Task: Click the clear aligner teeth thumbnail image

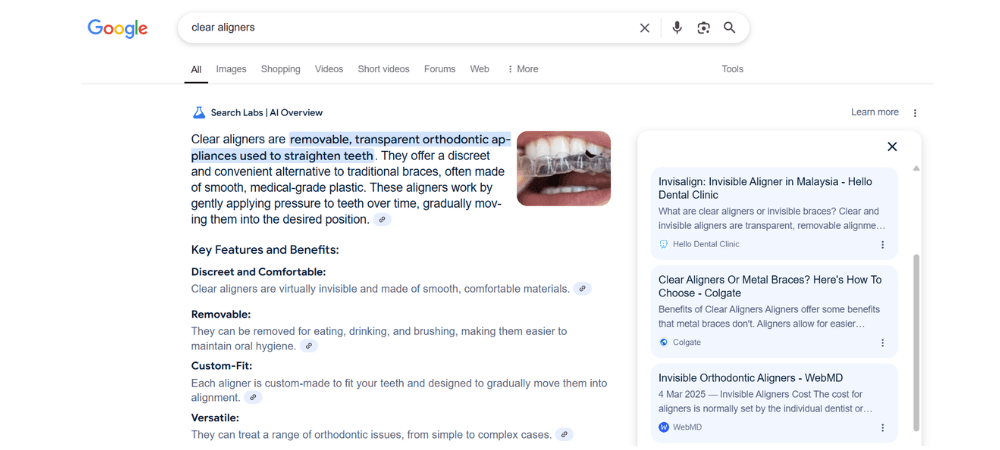Action: coord(564,168)
